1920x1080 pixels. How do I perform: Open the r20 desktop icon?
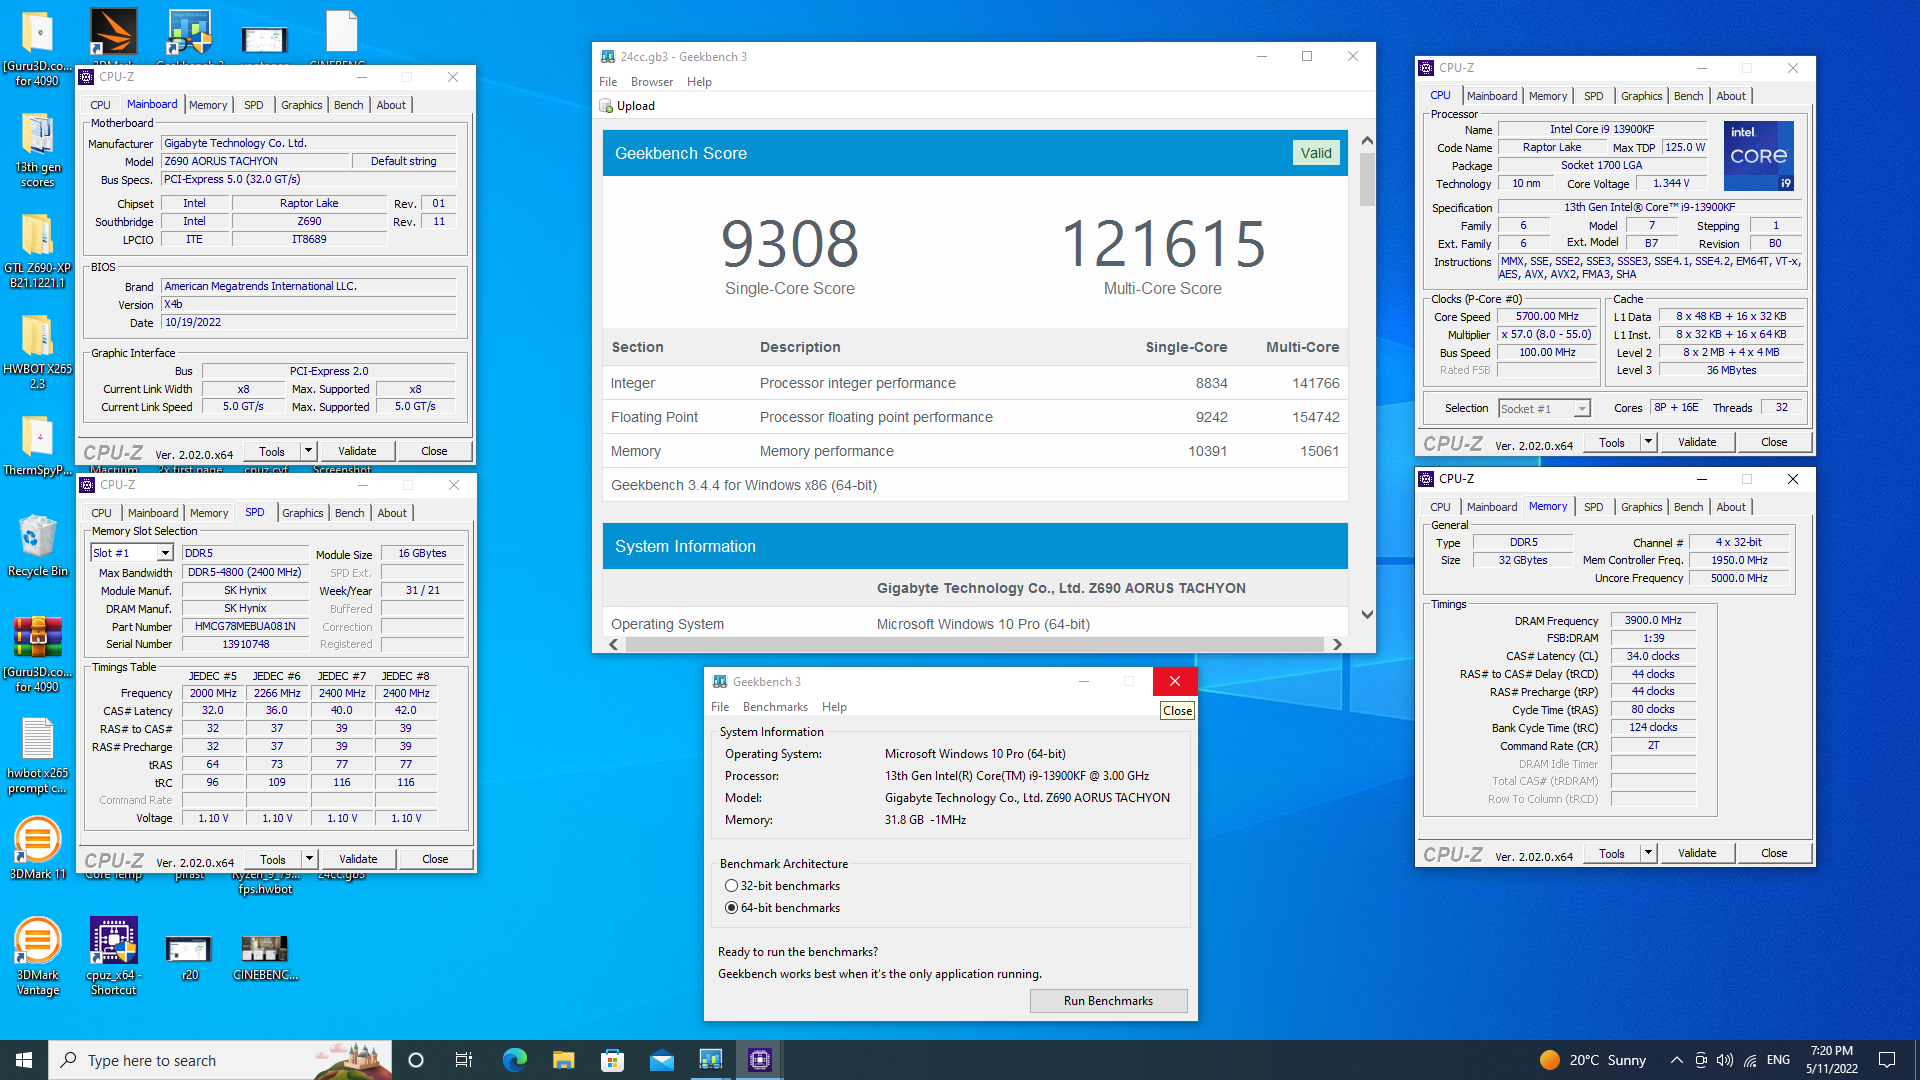(x=189, y=957)
